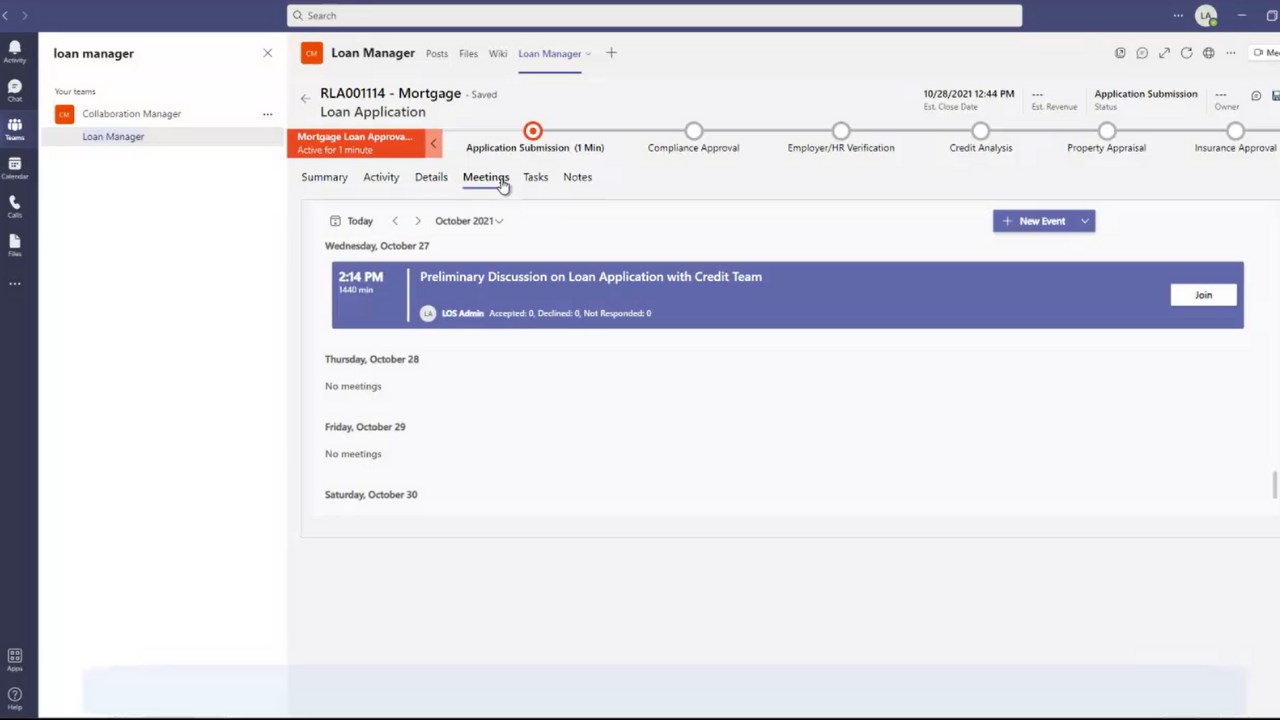Image resolution: width=1280 pixels, height=720 pixels.
Task: Go to next period in calendar
Action: 418,221
